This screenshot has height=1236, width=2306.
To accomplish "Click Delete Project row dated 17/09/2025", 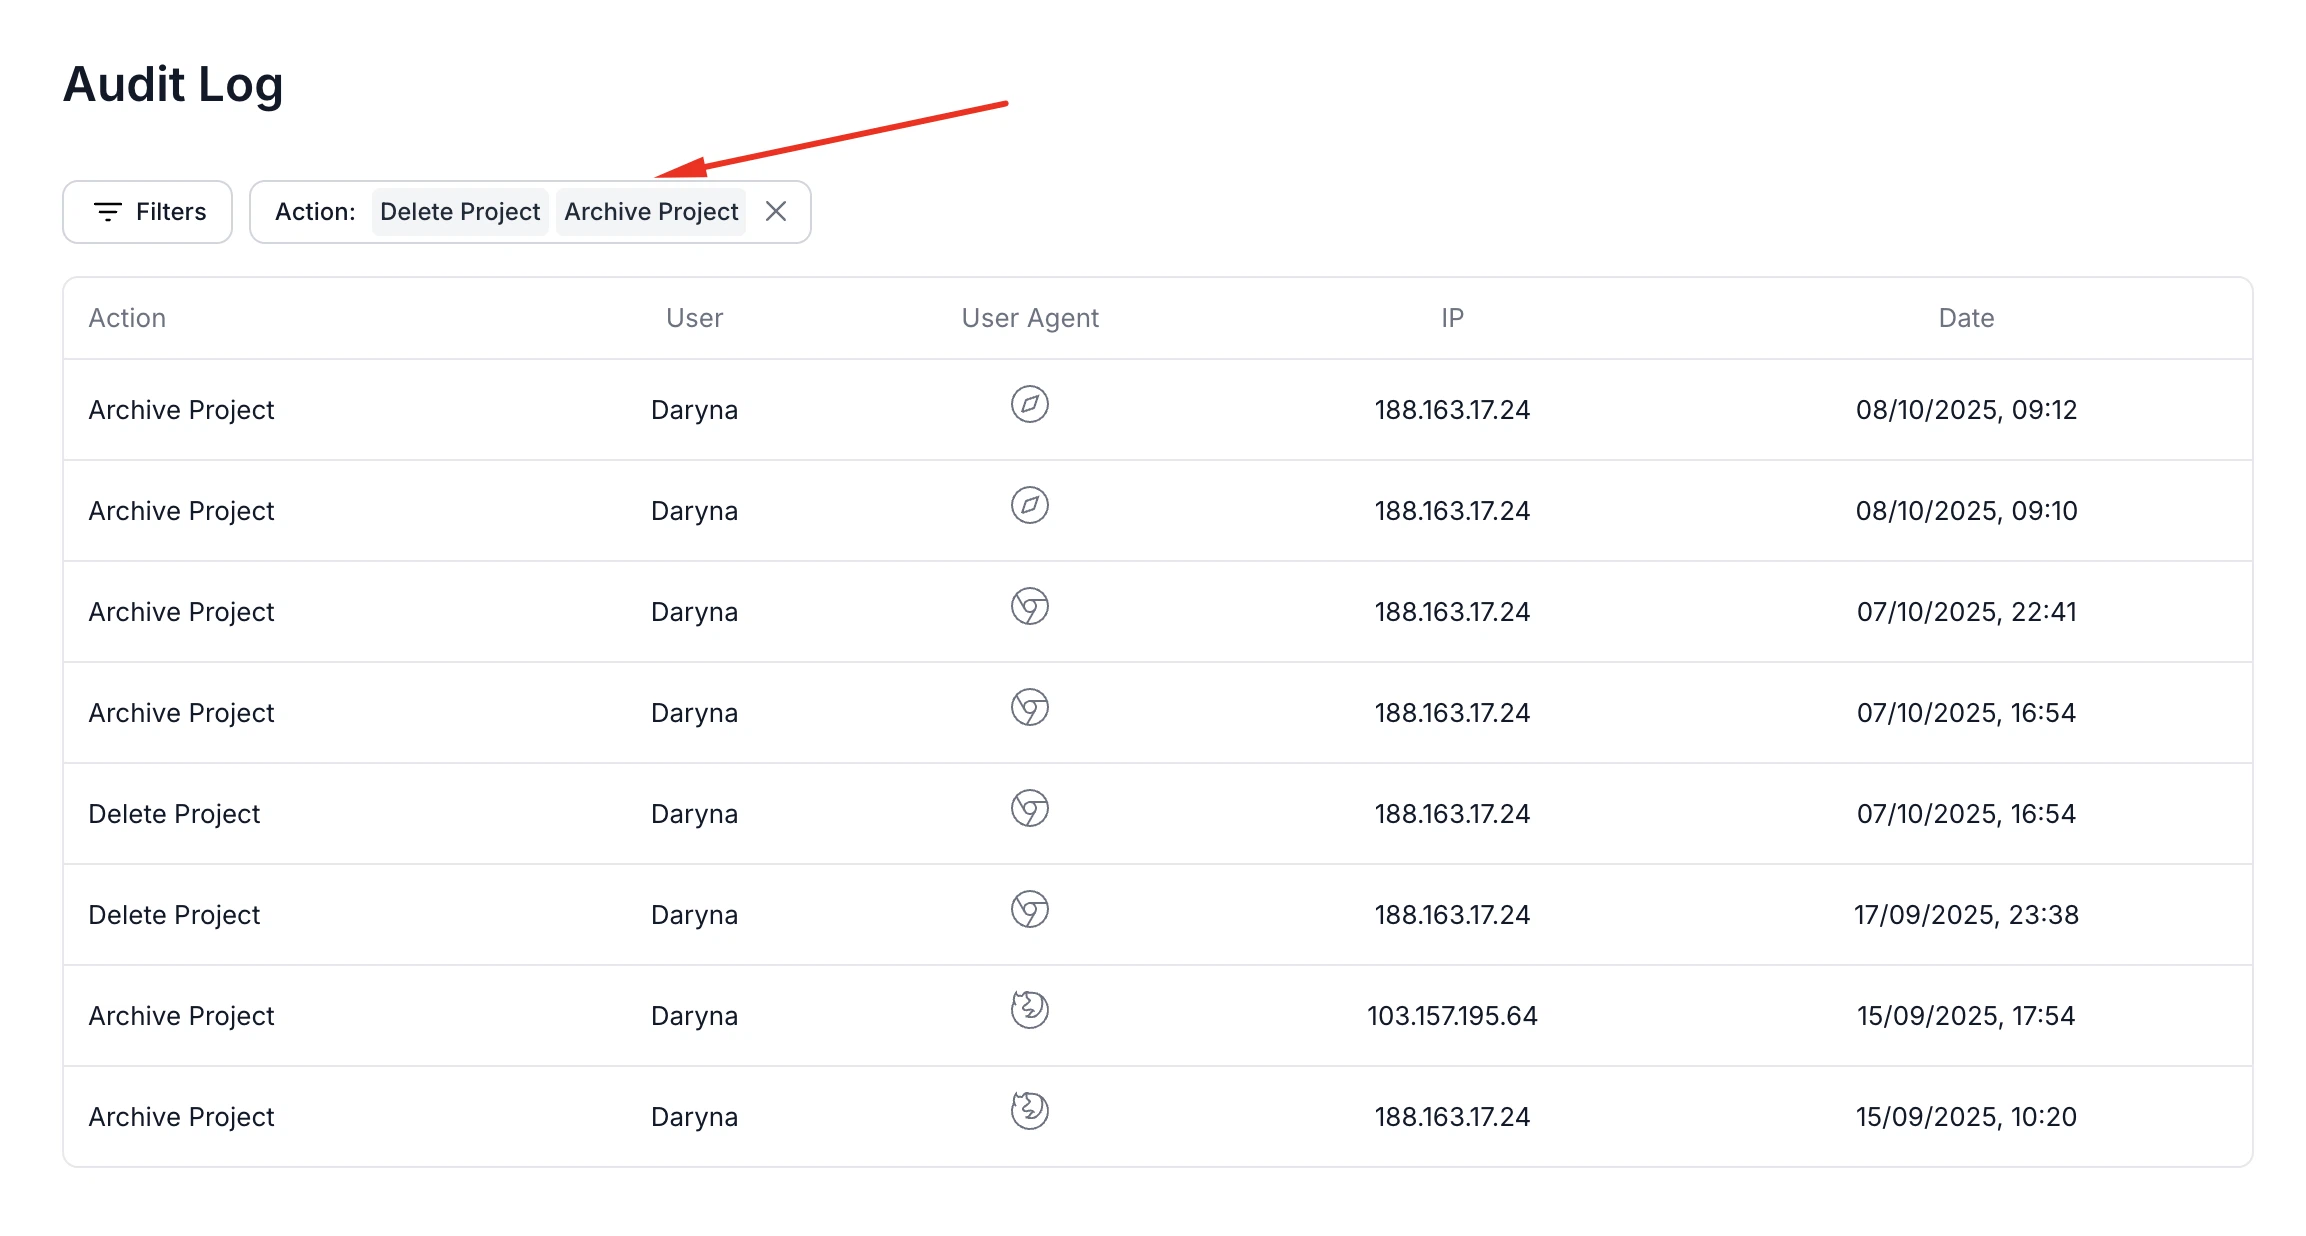I will click(174, 915).
